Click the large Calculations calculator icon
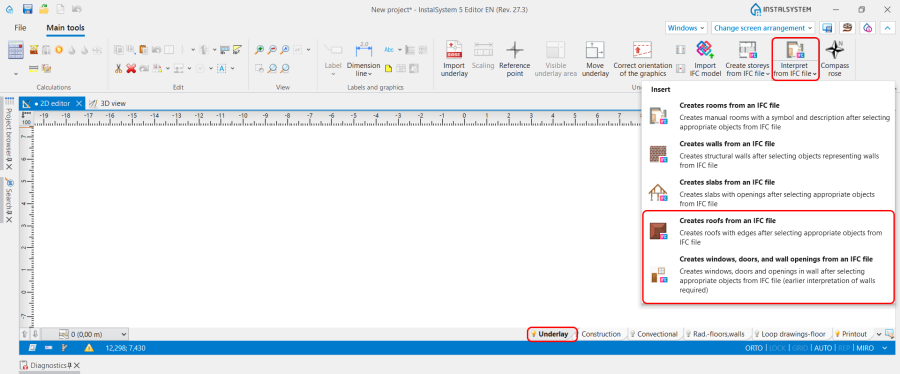 tap(15, 50)
